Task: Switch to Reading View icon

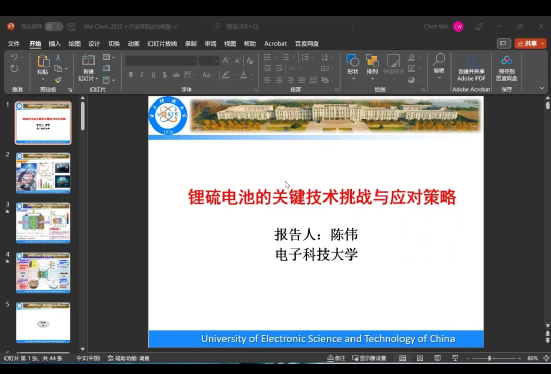Action: tap(437, 358)
